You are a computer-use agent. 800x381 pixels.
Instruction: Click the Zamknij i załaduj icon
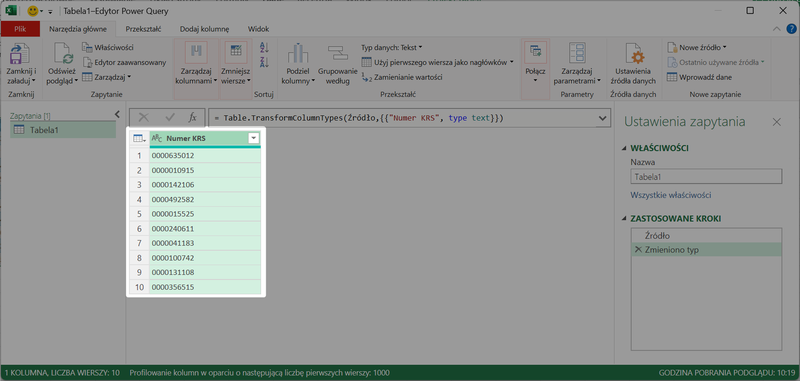click(x=20, y=53)
